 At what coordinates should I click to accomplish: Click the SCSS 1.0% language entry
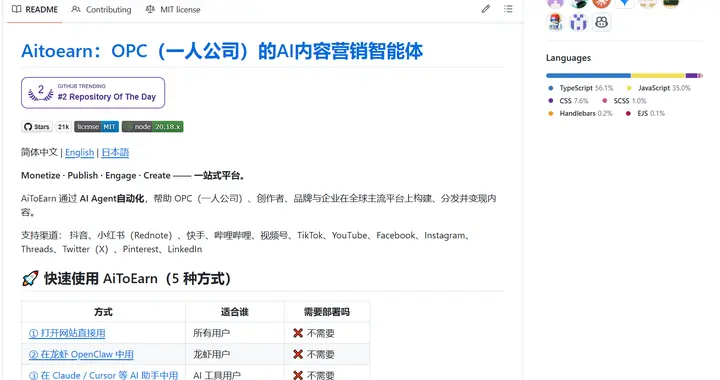pos(624,101)
